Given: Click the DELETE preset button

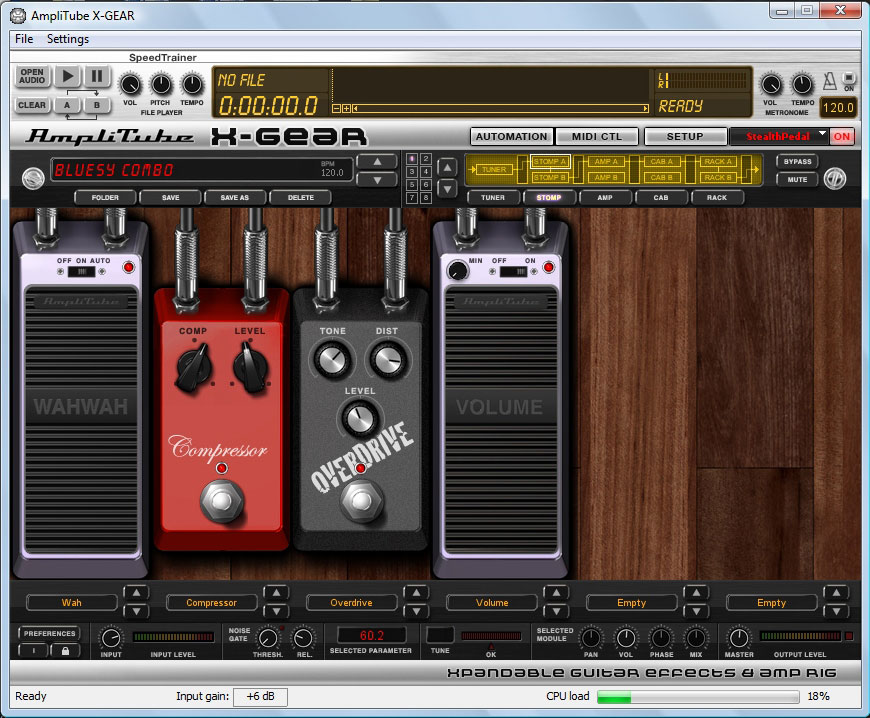Looking at the screenshot, I should [301, 198].
